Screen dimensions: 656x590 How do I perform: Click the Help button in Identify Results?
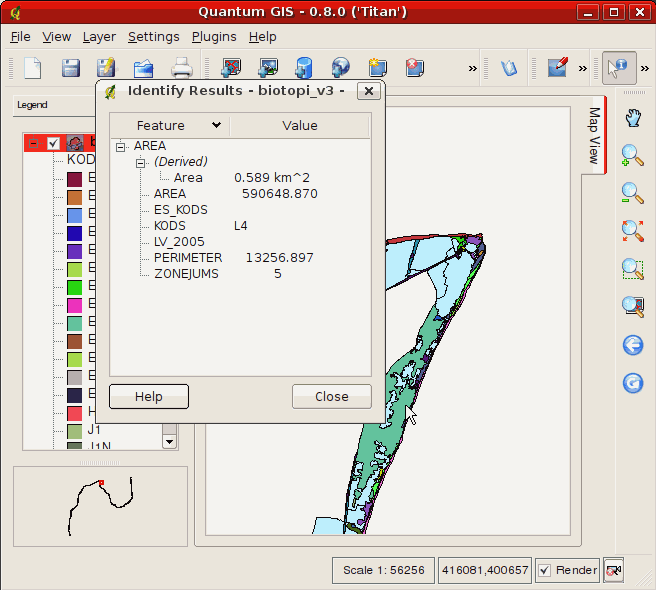coord(149,396)
